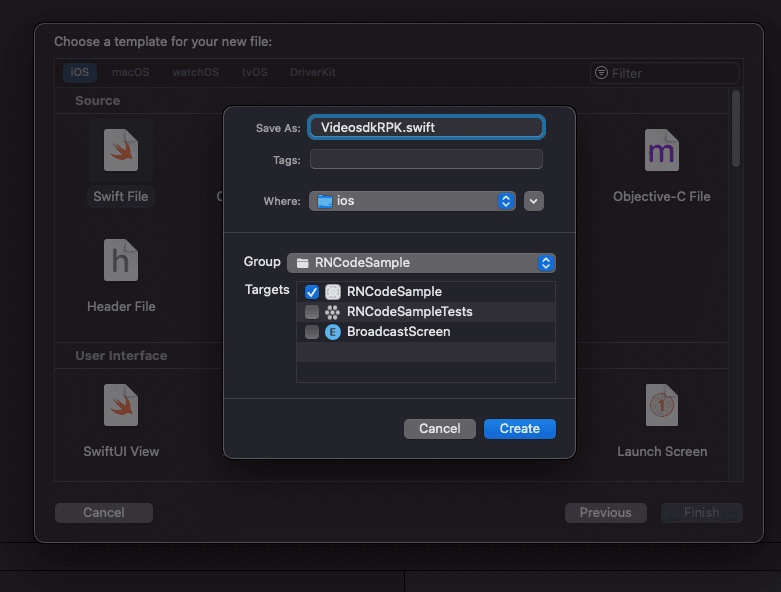Switch to the tvOS platform tab
Screen dimensions: 781x592
coord(255,72)
